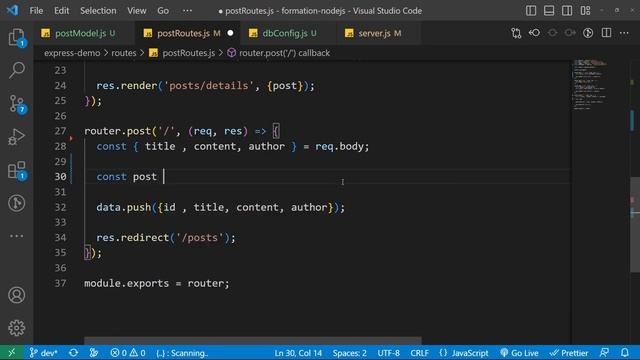The width and height of the screenshot is (640, 360).
Task: Open the Git Graph activity icon
Action: (16, 203)
